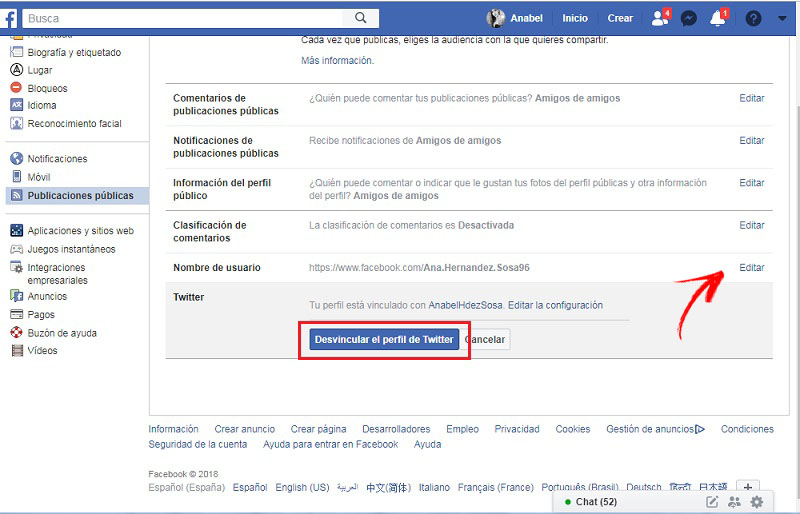Click new message compose icon in chat
The width and height of the screenshot is (800, 514).
click(x=711, y=502)
